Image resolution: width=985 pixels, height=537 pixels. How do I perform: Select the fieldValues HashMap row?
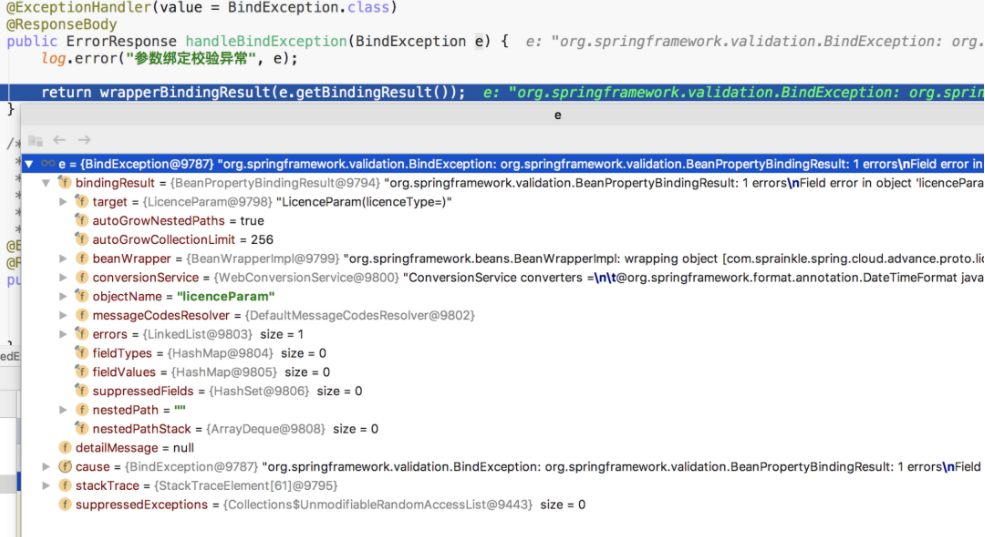(503, 372)
